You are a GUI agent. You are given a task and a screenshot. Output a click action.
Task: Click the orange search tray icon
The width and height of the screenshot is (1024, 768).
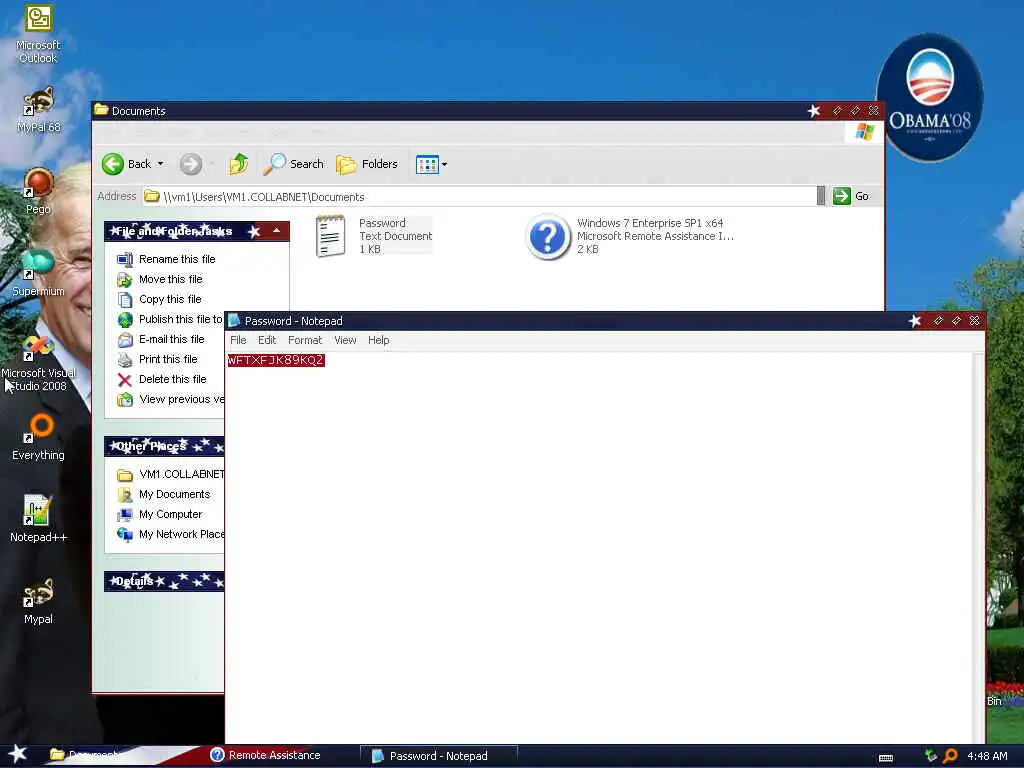(951, 756)
